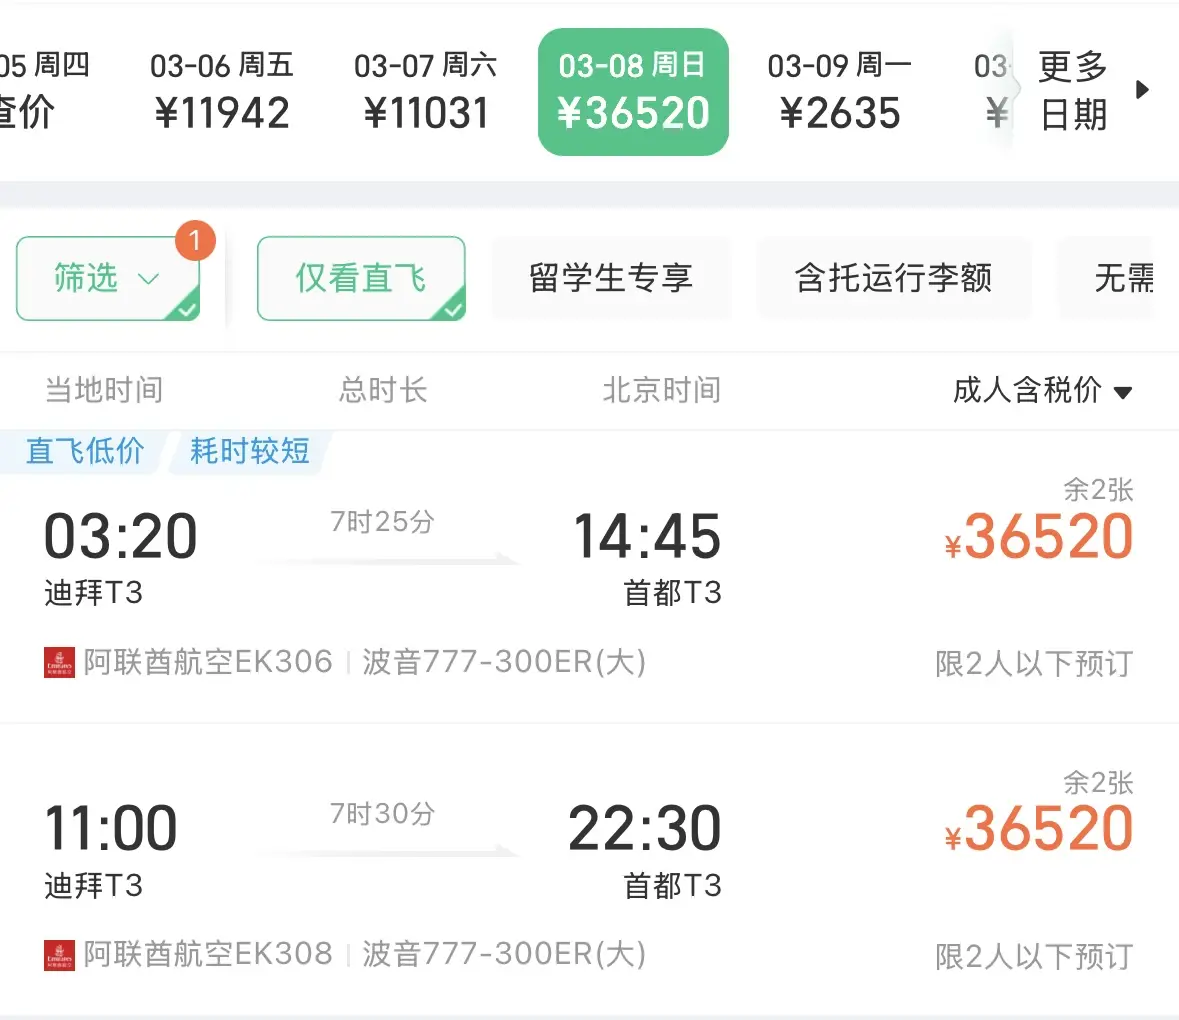Select the highlighted 03-08 周日 date tab
The image size is (1179, 1020).
(633, 90)
